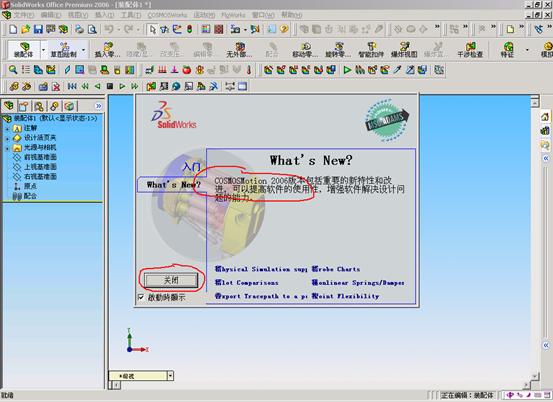Image resolution: width=553 pixels, height=402 pixels.
Task: Select the What's New? tab in dialog
Action: [173, 185]
